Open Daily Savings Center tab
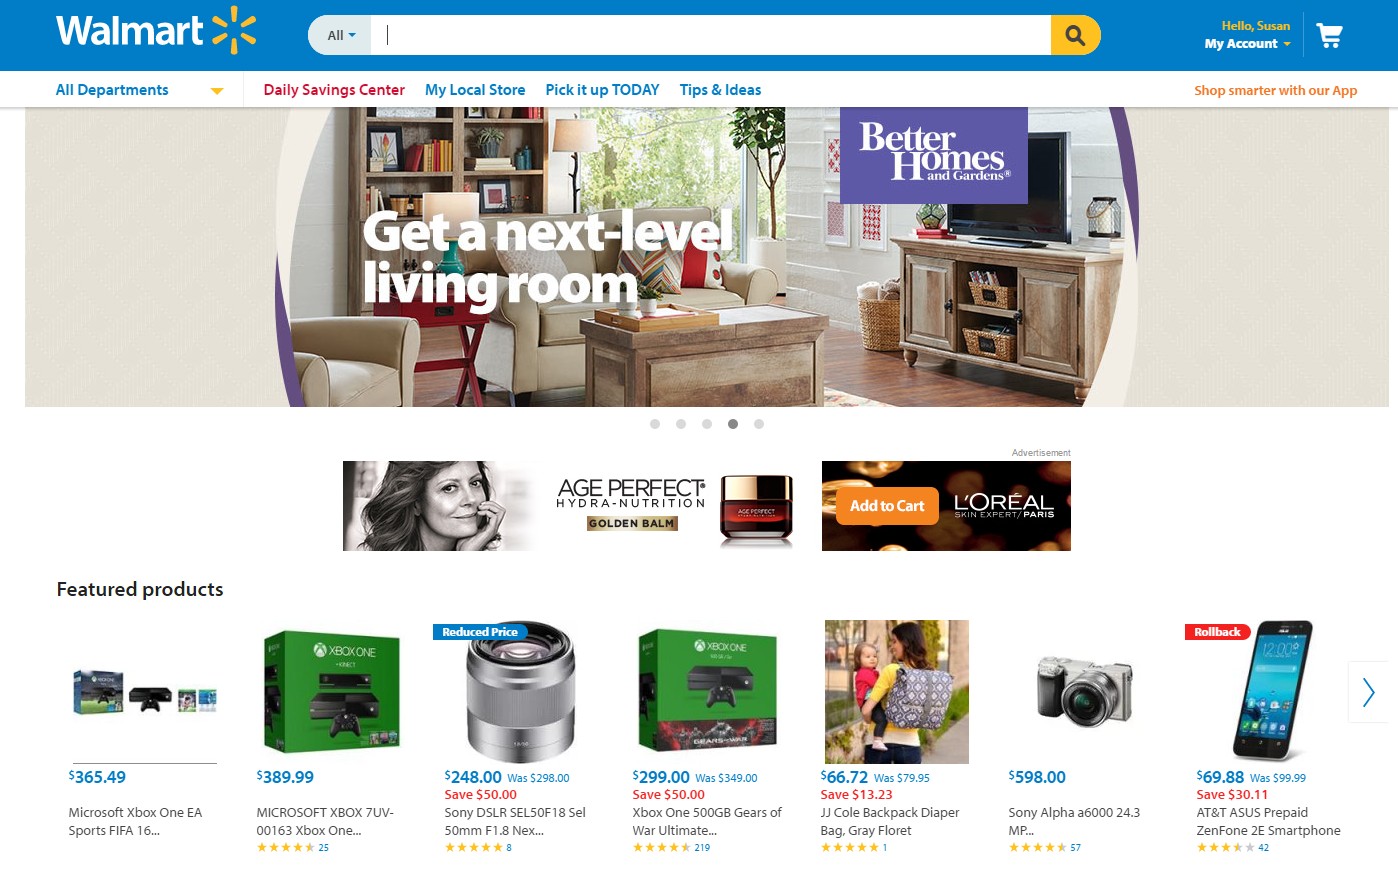Viewport: 1398px width, 872px height. point(334,90)
